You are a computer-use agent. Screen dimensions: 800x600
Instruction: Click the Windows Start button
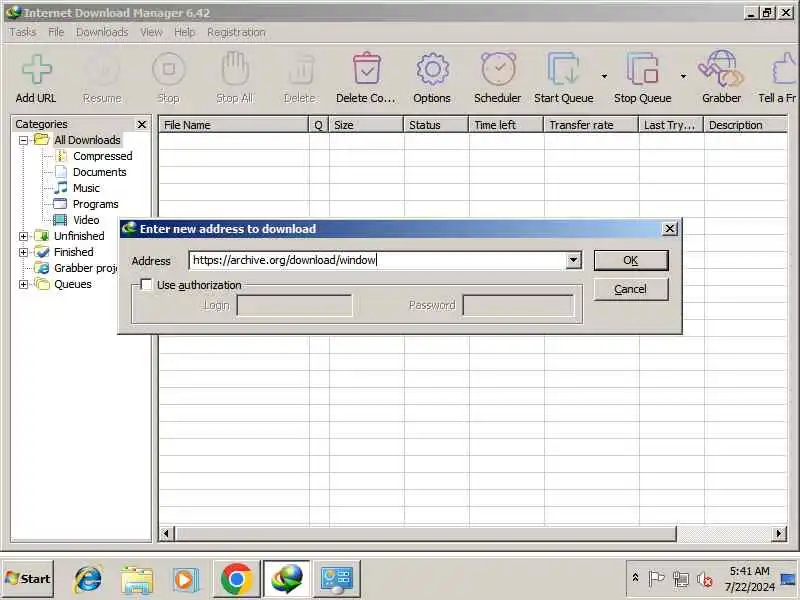pyautogui.click(x=28, y=579)
